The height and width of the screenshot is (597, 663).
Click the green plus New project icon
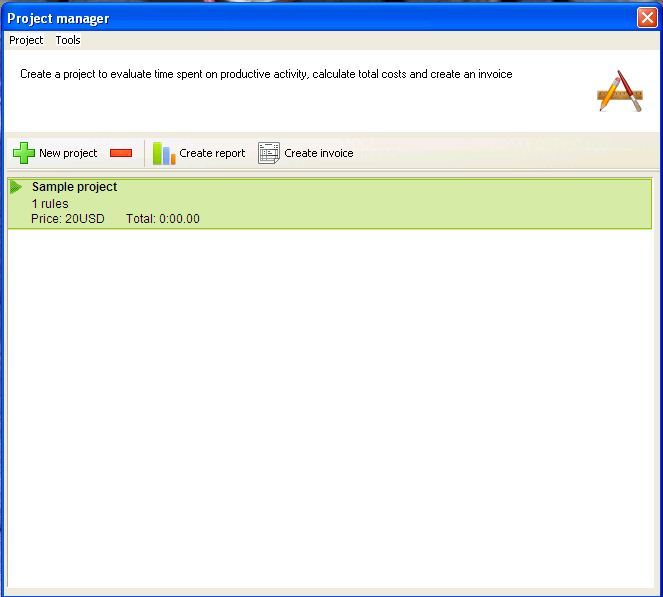pyautogui.click(x=23, y=153)
